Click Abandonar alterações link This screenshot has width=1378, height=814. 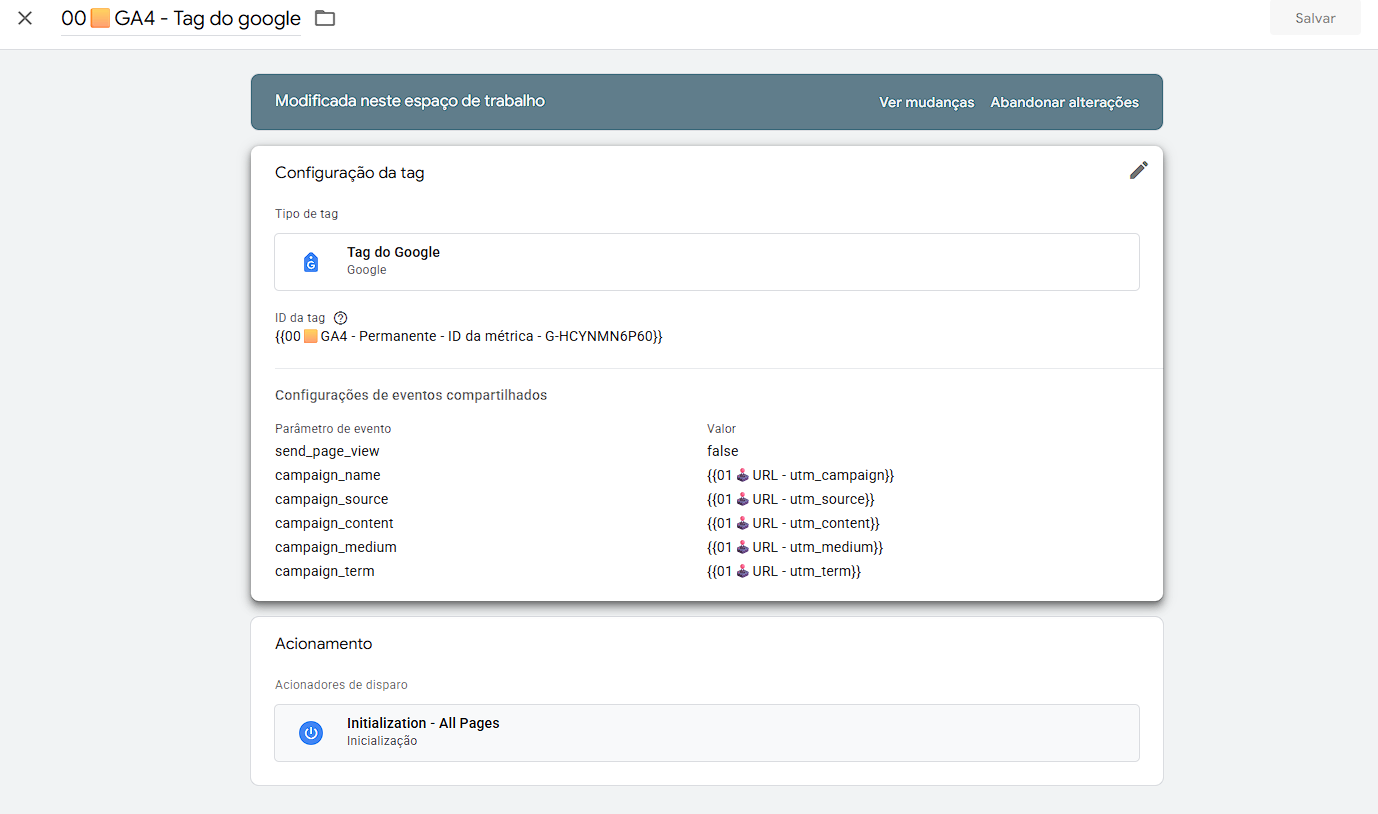[x=1064, y=102]
